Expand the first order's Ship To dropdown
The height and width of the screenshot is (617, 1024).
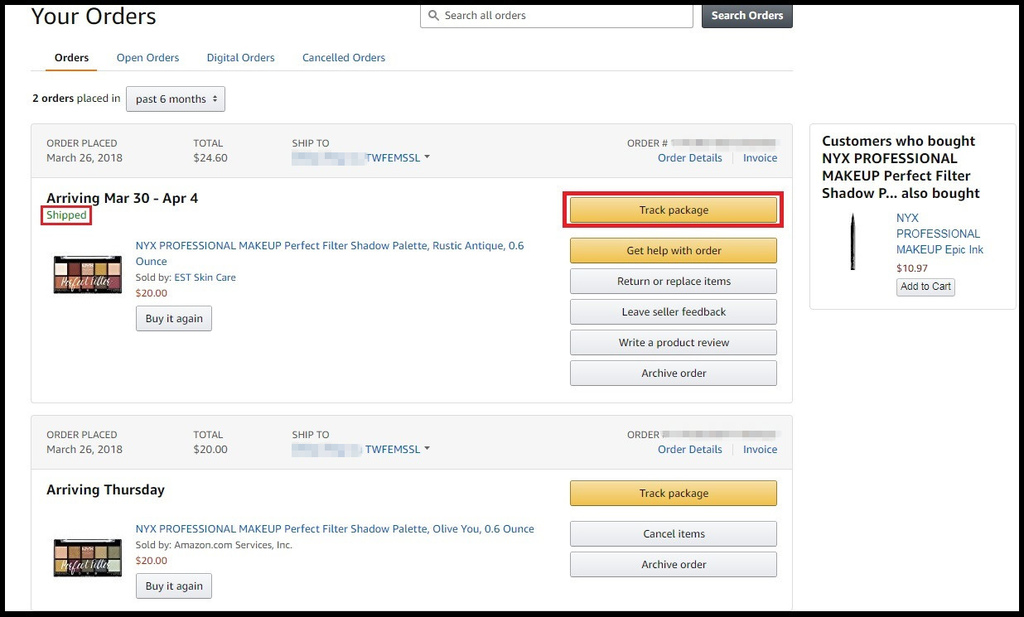pos(427,157)
